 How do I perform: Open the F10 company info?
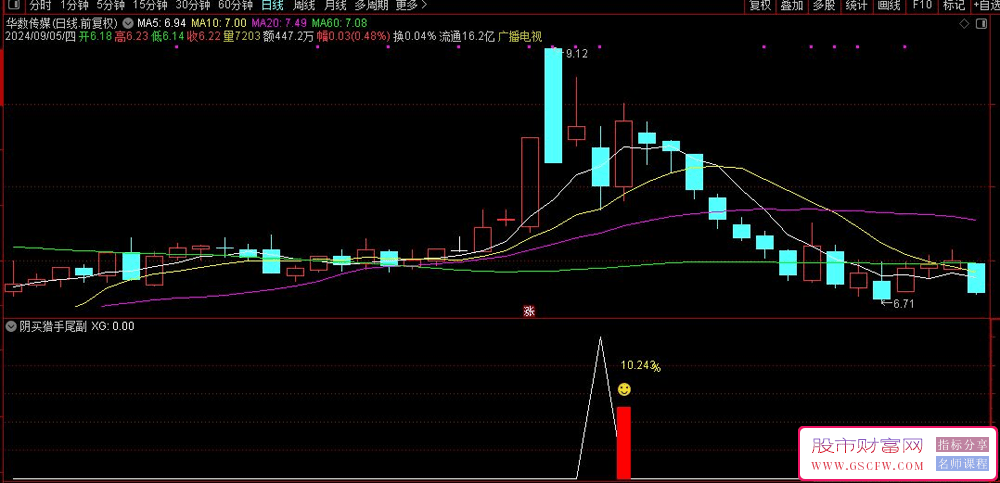point(922,6)
